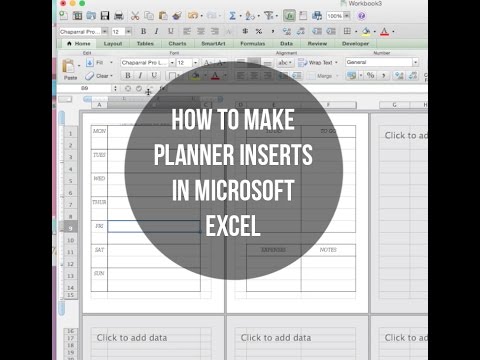Click the Filter funnel icon
Viewport: 480px width, 360px height.
(268, 15)
